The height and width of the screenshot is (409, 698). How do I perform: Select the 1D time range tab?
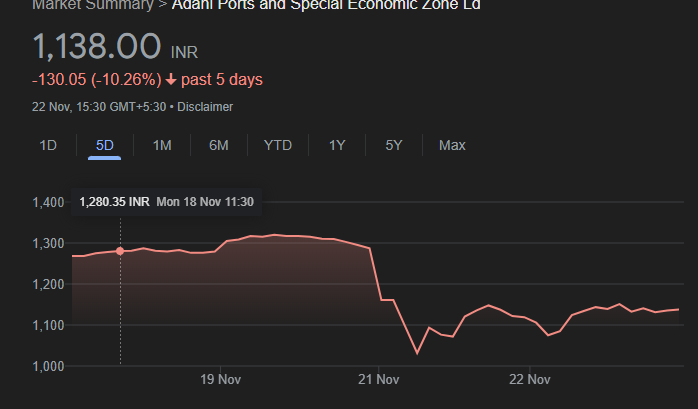(48, 145)
